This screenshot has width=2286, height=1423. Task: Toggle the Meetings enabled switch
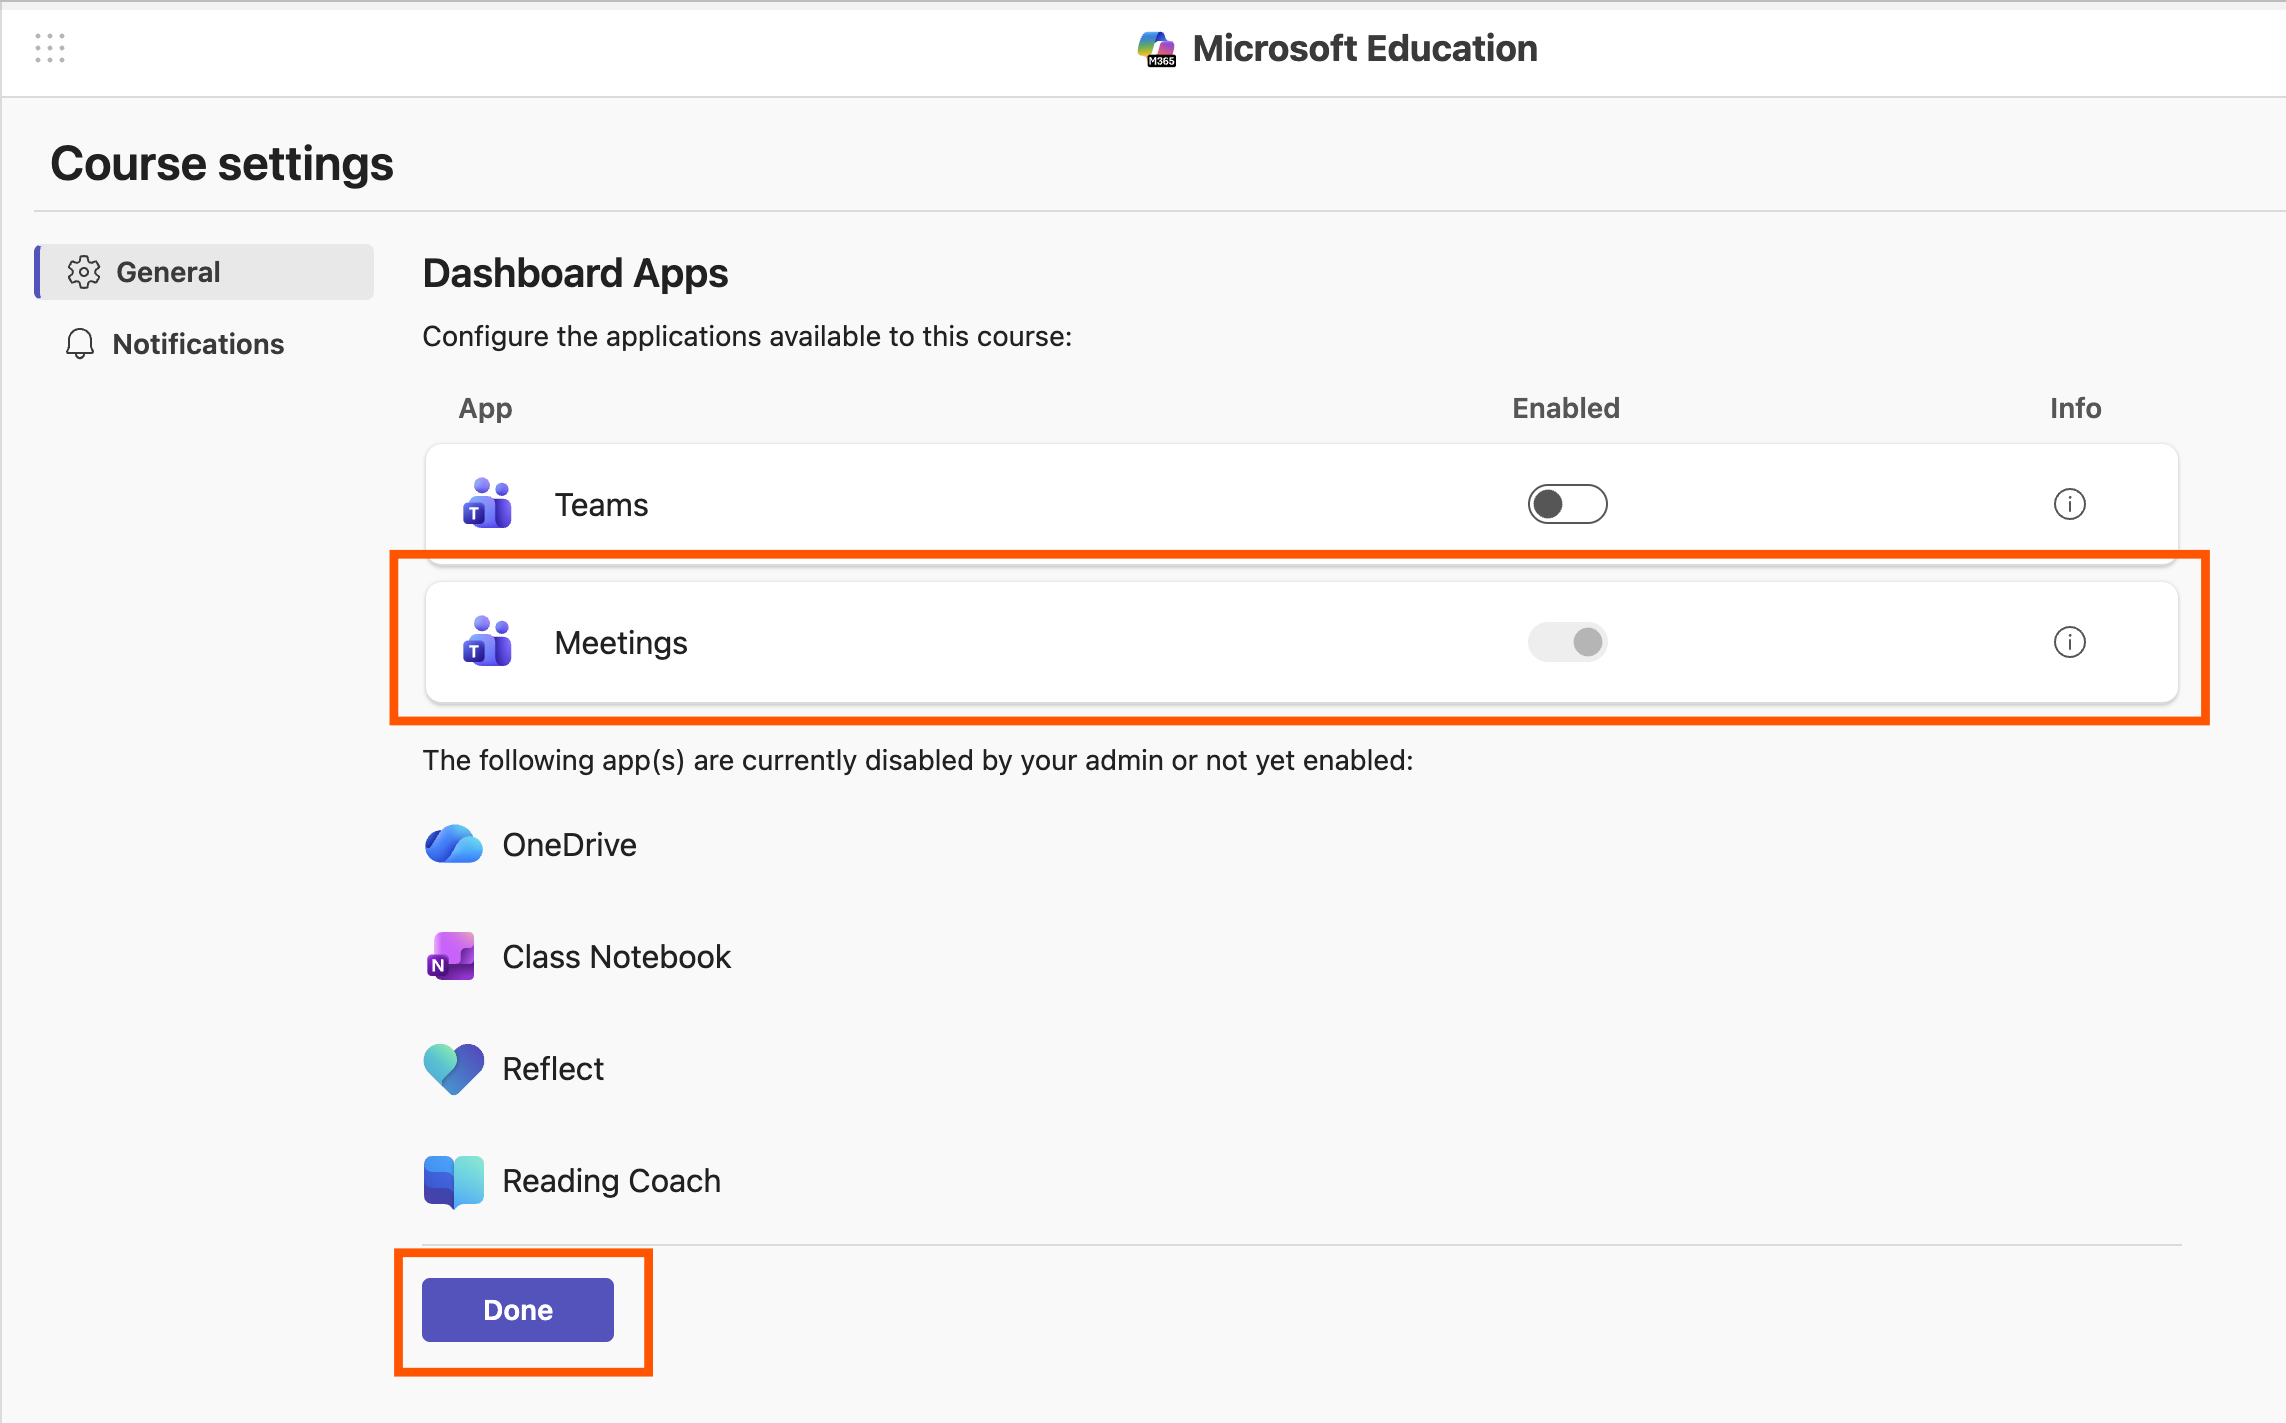[1567, 642]
